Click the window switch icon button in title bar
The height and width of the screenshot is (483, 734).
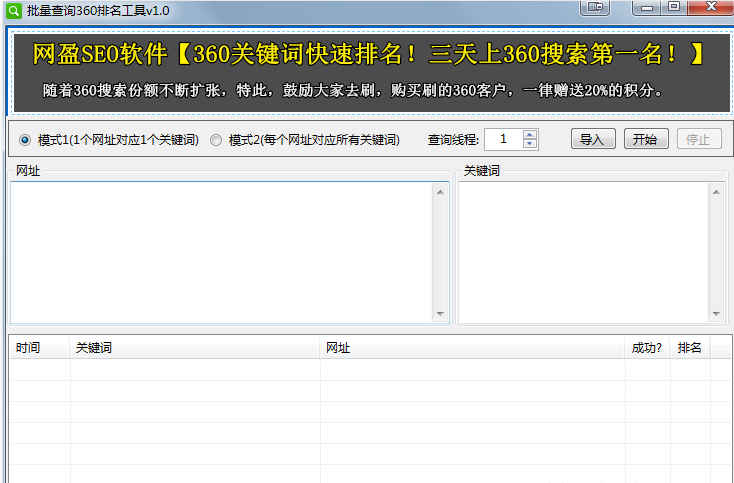595,7
